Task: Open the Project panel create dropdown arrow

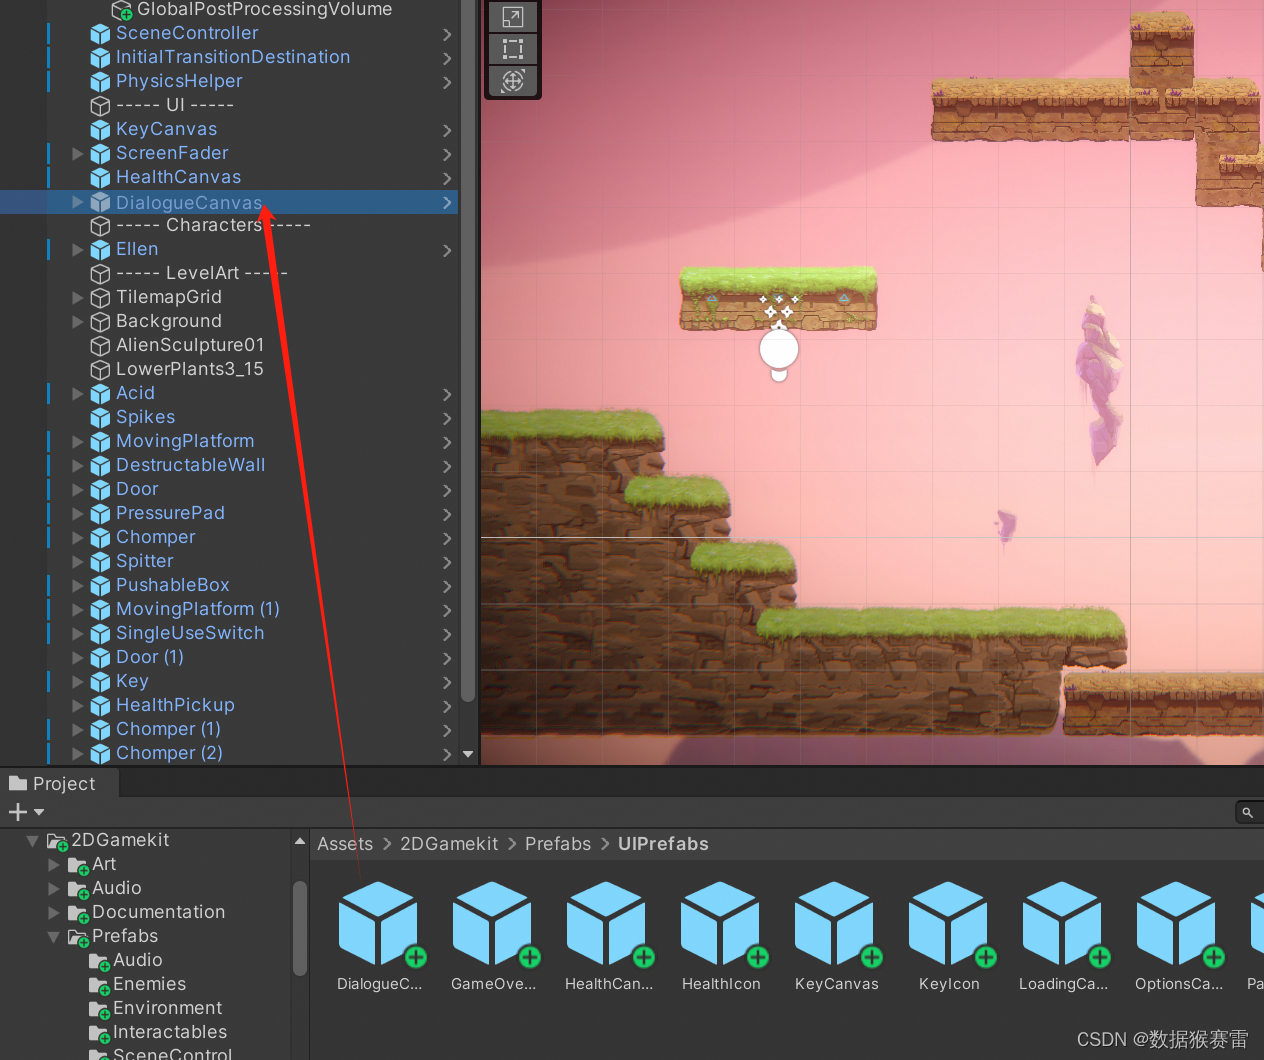Action: point(39,812)
